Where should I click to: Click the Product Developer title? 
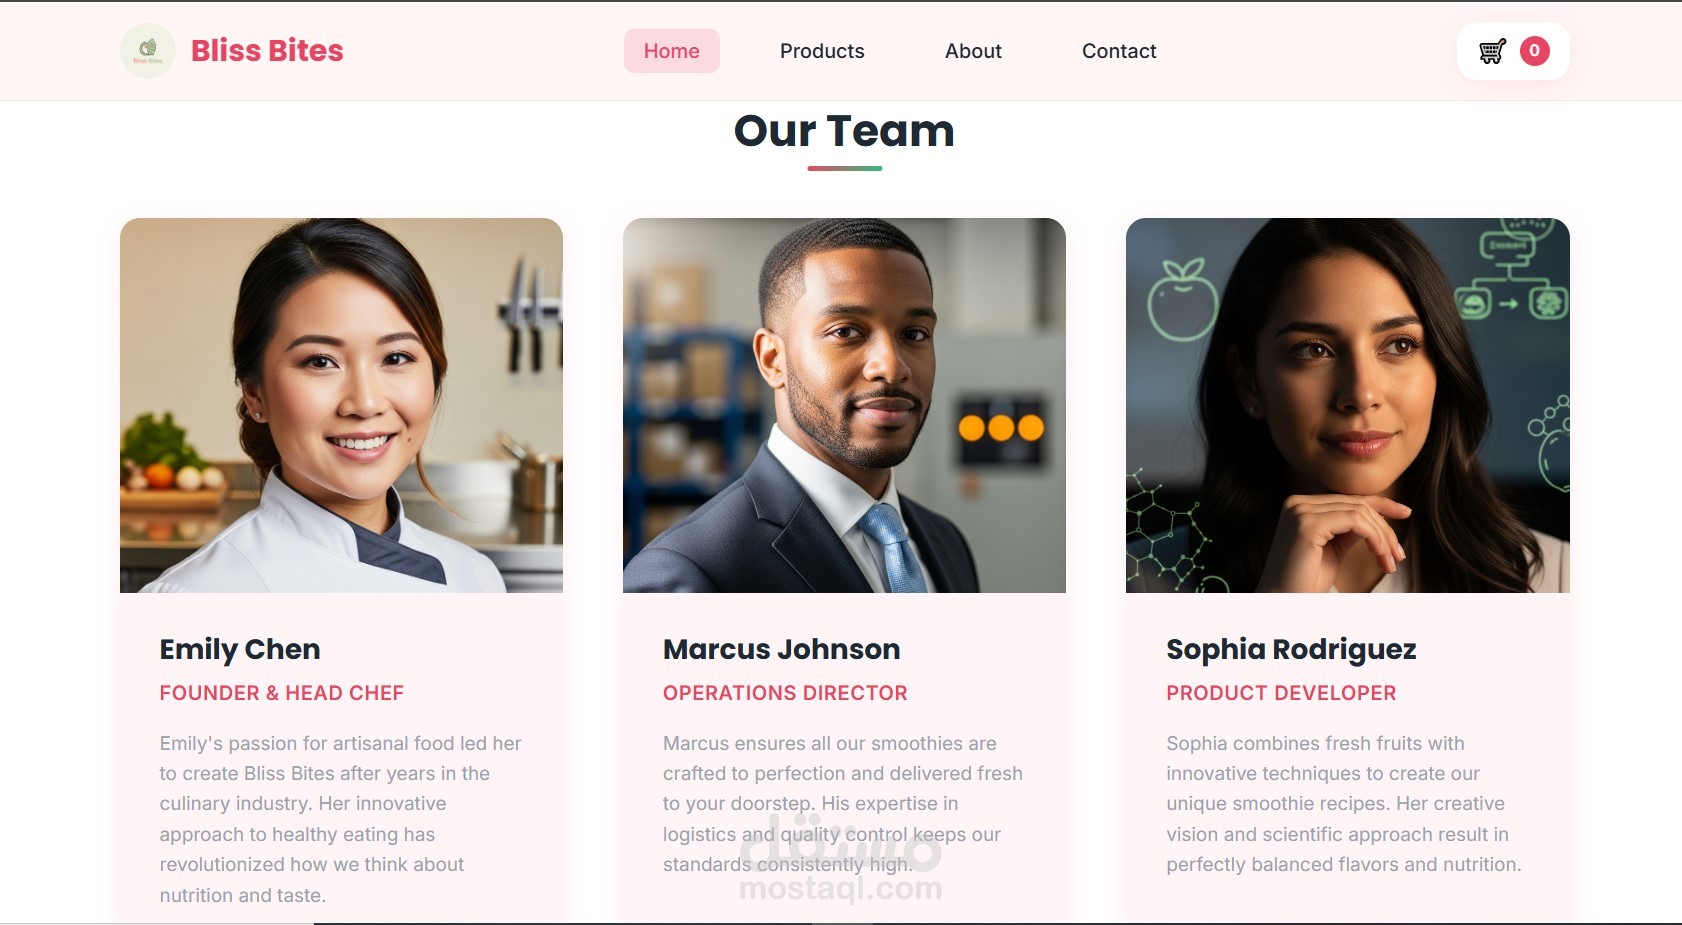tap(1281, 693)
